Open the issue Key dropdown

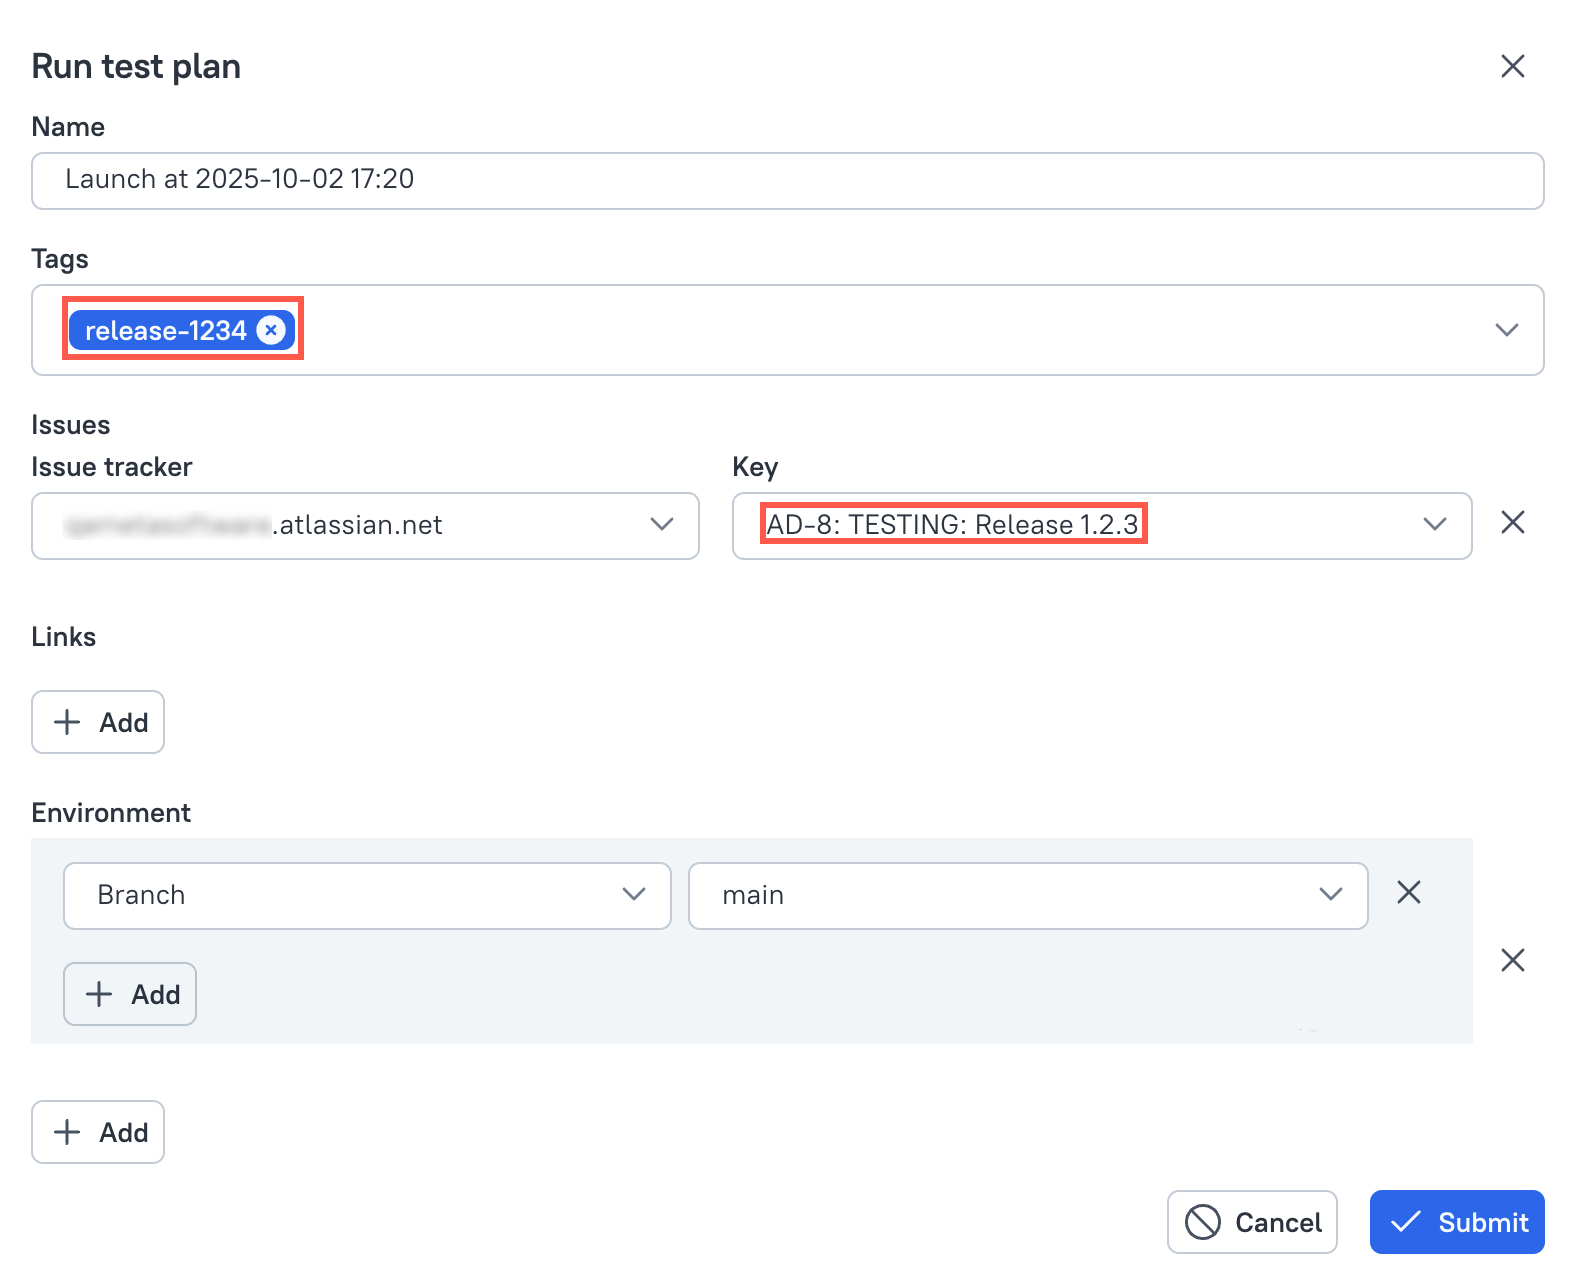coord(1434,525)
